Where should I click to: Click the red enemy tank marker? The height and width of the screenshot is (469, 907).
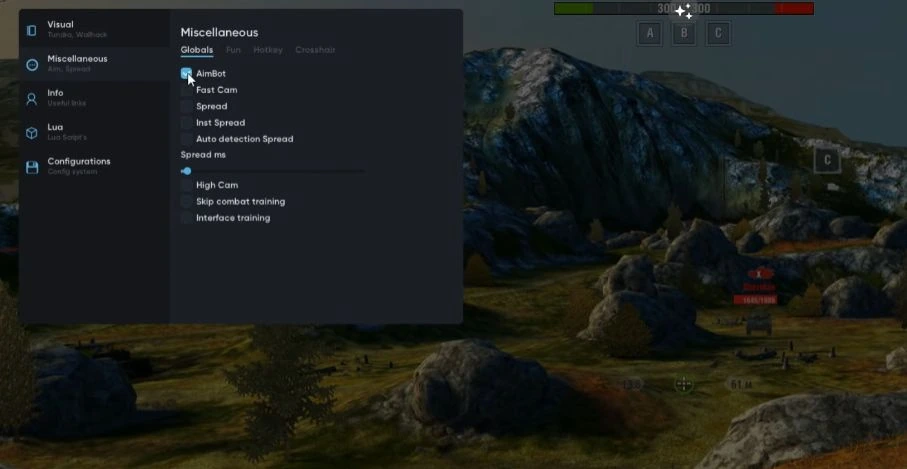[760, 274]
